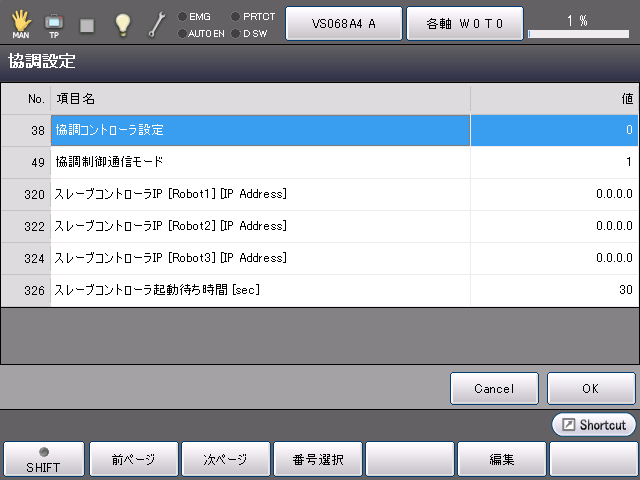Open the VS068A4 A robot selector
Image resolution: width=640 pixels, height=480 pixels.
(x=344, y=23)
